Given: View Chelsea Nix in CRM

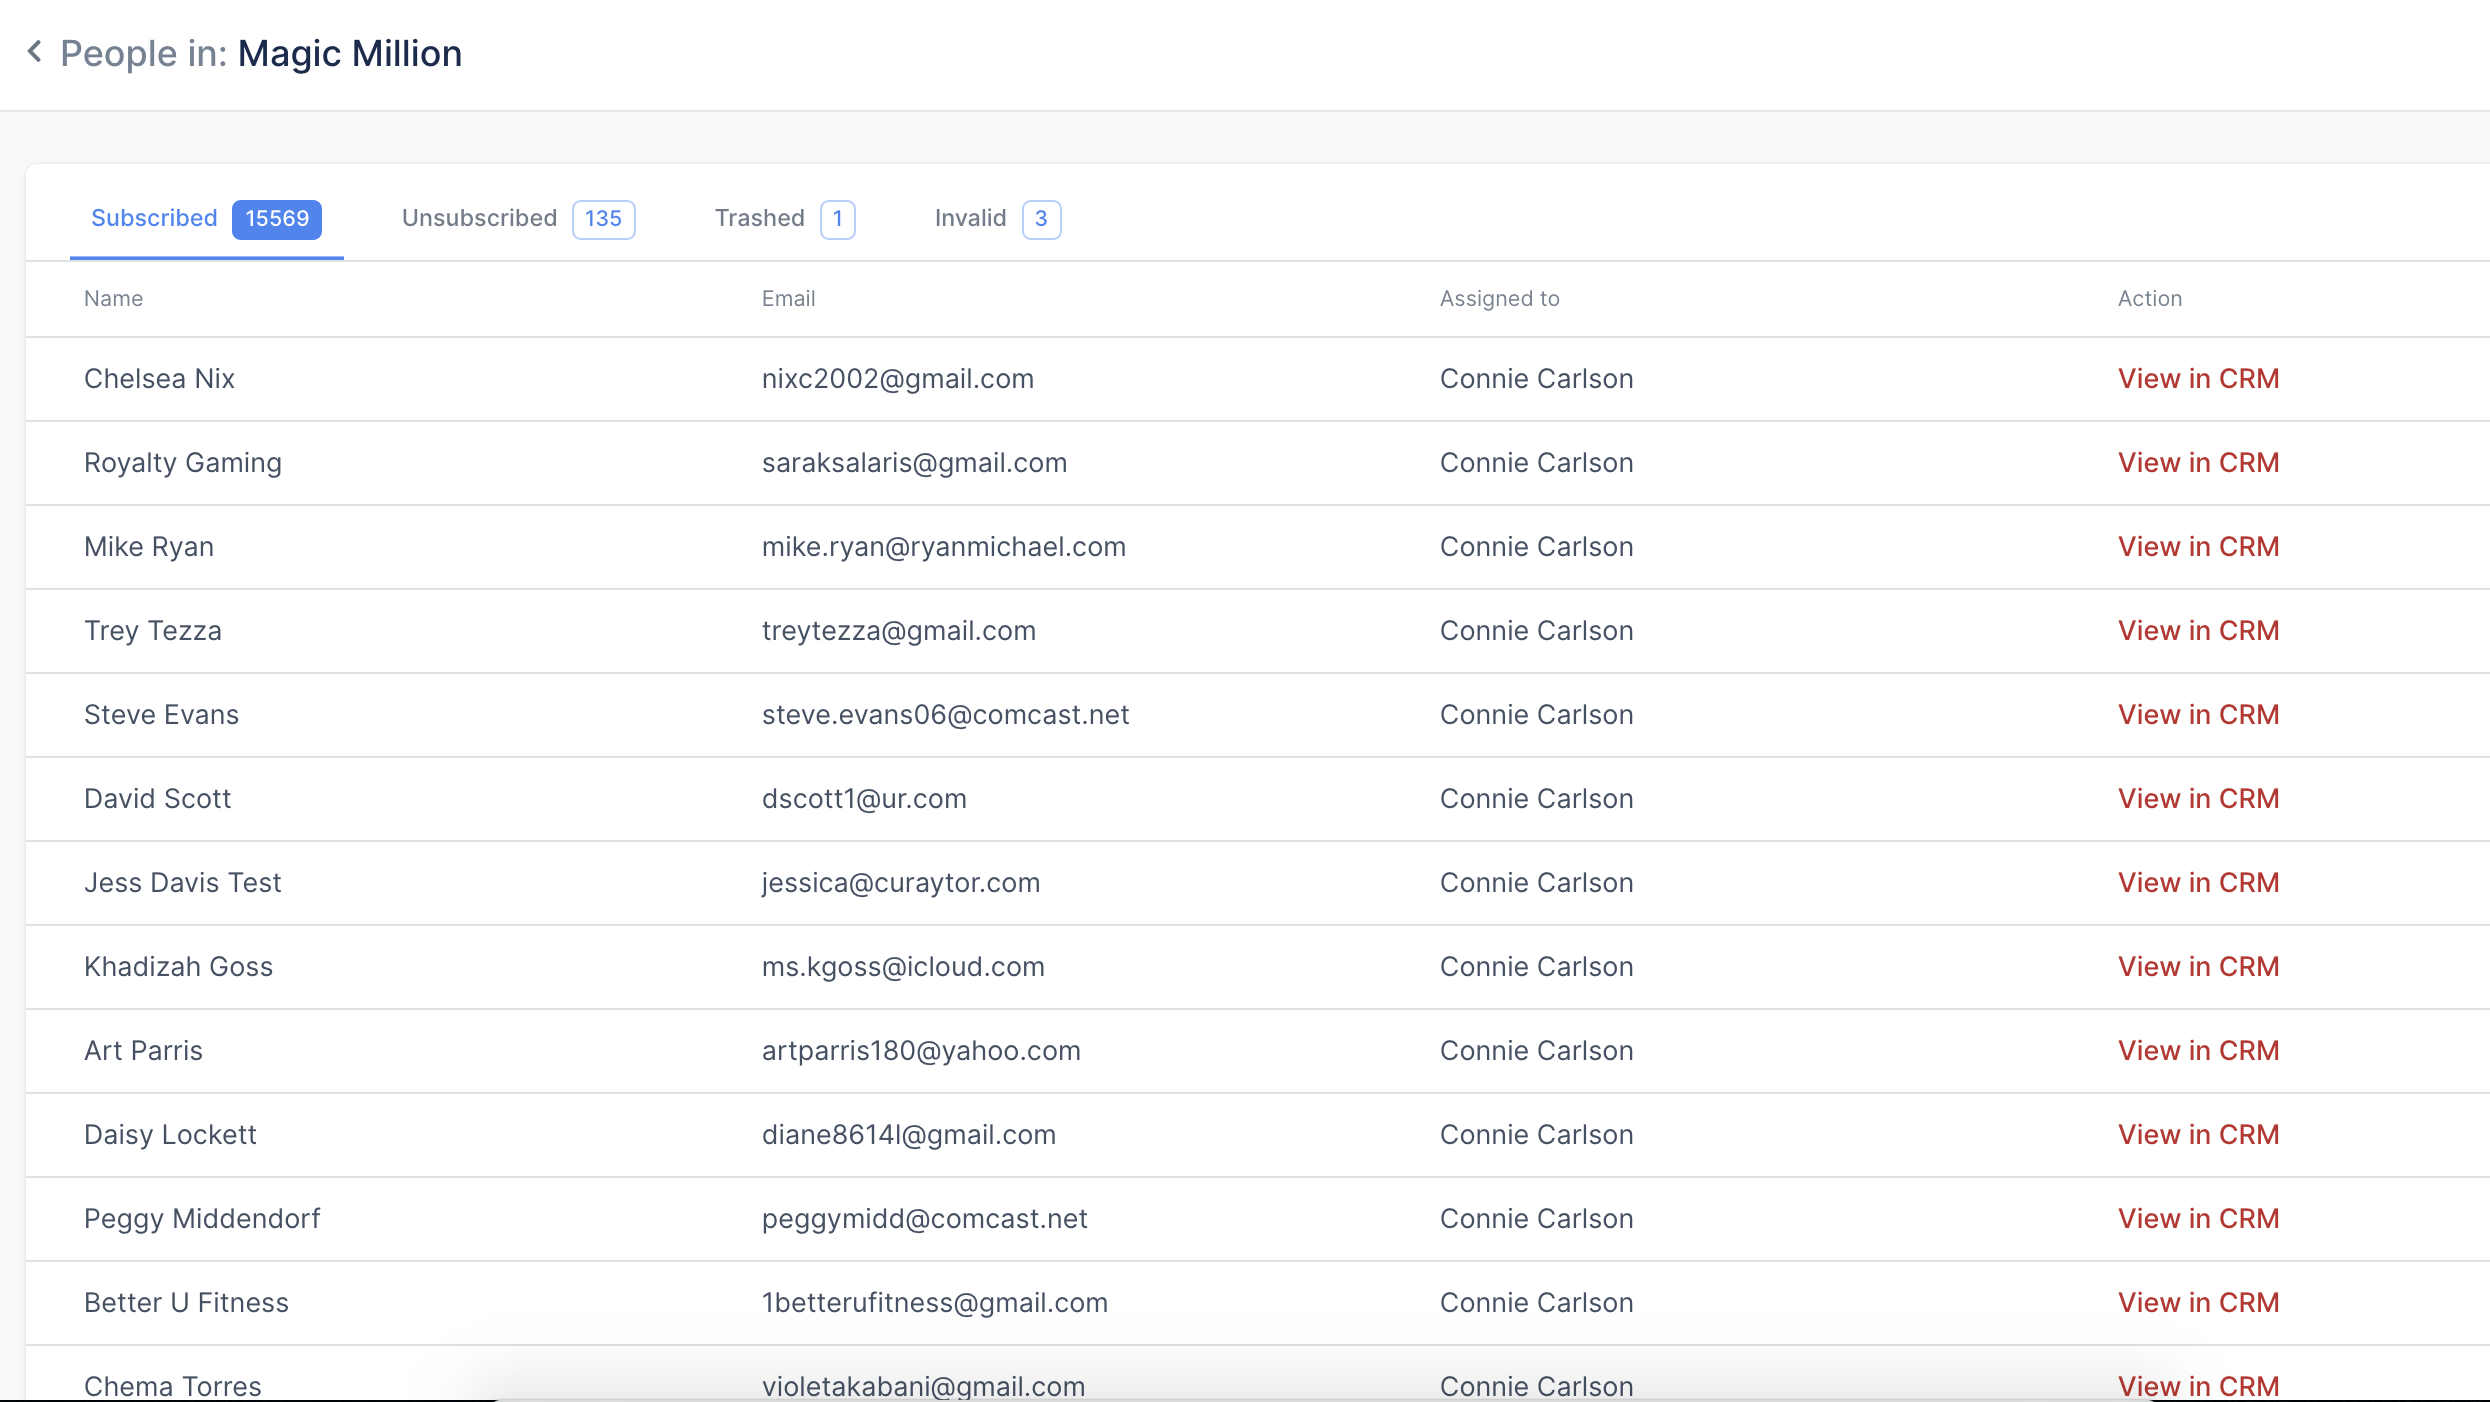Looking at the screenshot, I should point(2199,378).
